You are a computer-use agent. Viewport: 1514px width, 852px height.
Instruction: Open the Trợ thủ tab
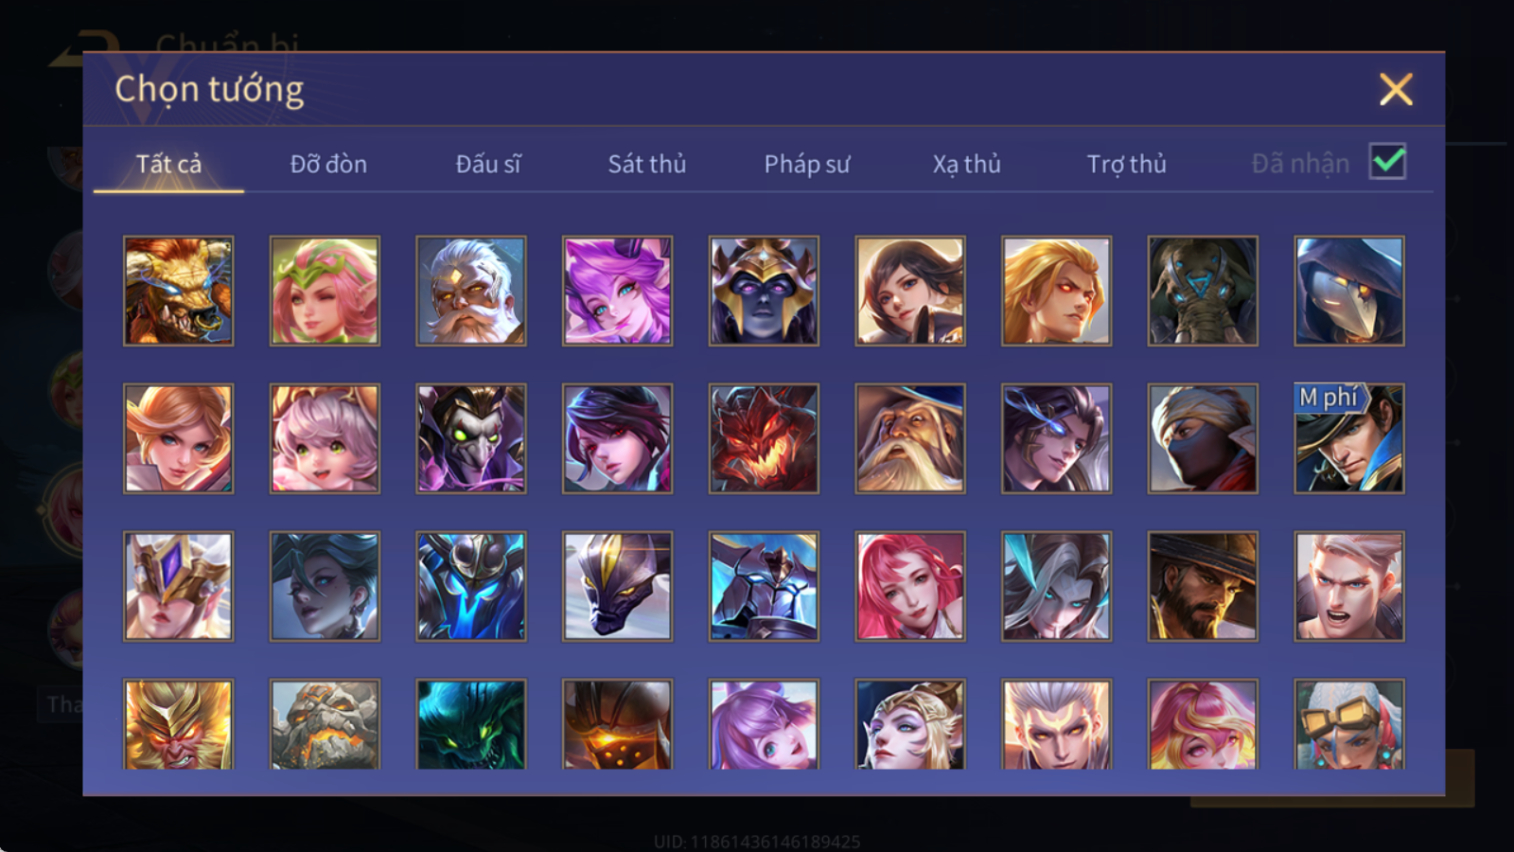tap(1127, 164)
